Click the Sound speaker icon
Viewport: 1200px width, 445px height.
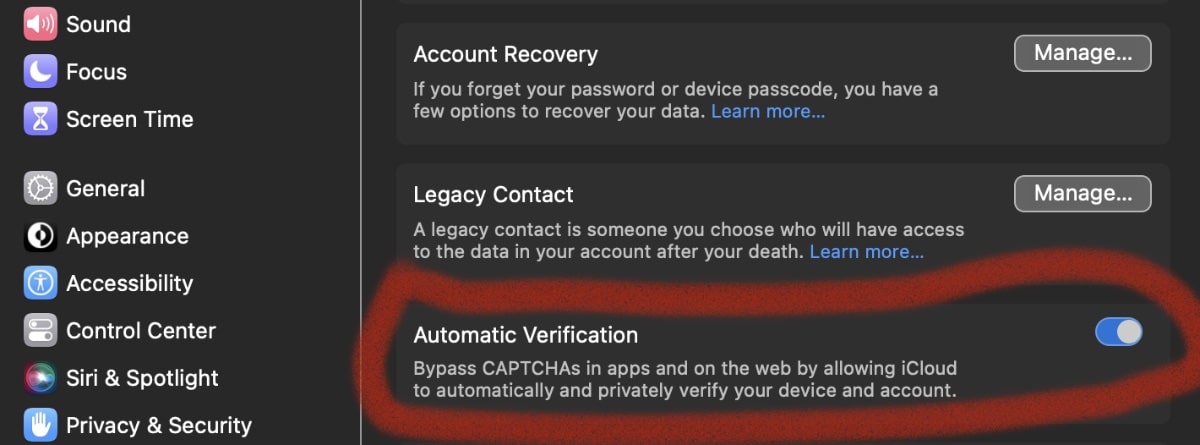click(x=40, y=23)
